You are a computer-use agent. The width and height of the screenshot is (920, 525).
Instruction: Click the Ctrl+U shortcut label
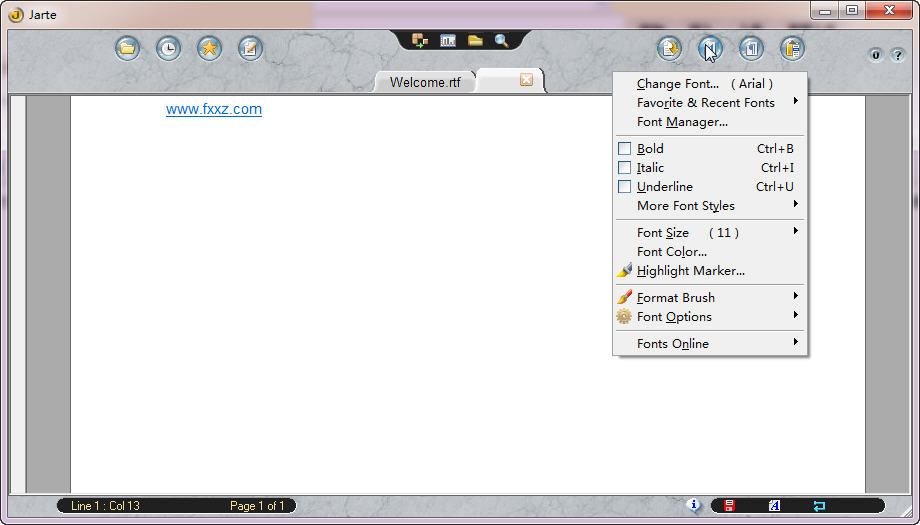coord(774,187)
